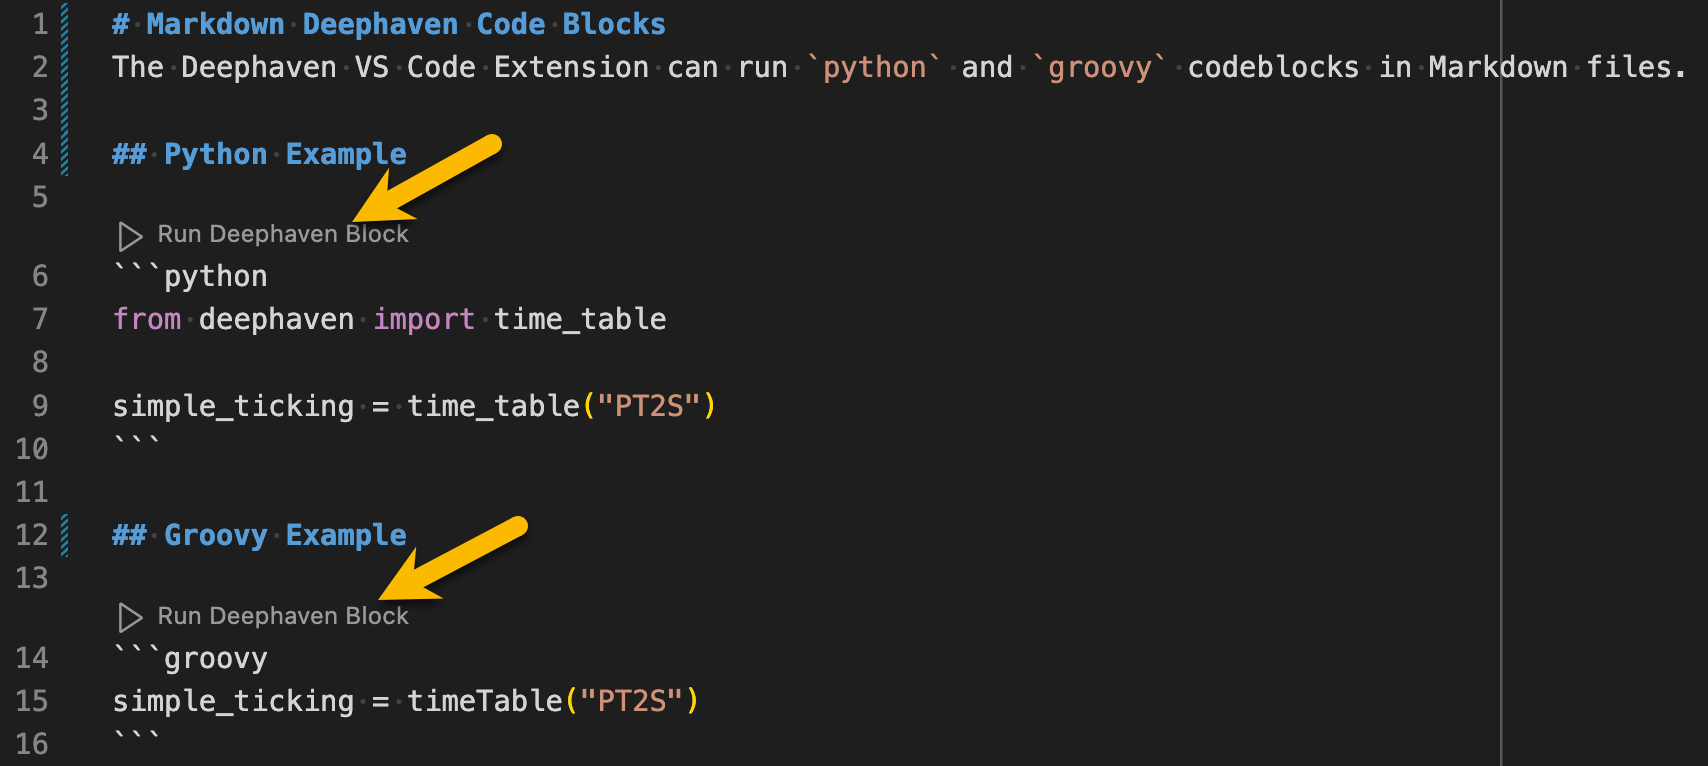Viewport: 1708px width, 766px height.
Task: Click the "PT2S" string in the Python block
Action: click(x=651, y=406)
